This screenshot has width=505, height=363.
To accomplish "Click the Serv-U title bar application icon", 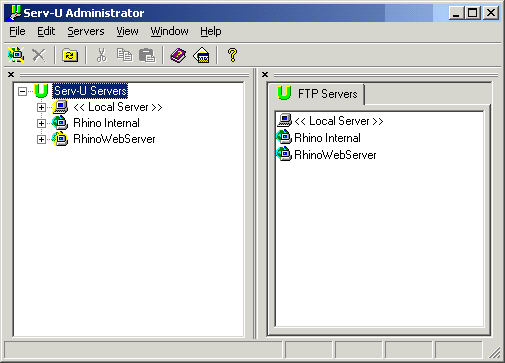I will click(14, 13).
